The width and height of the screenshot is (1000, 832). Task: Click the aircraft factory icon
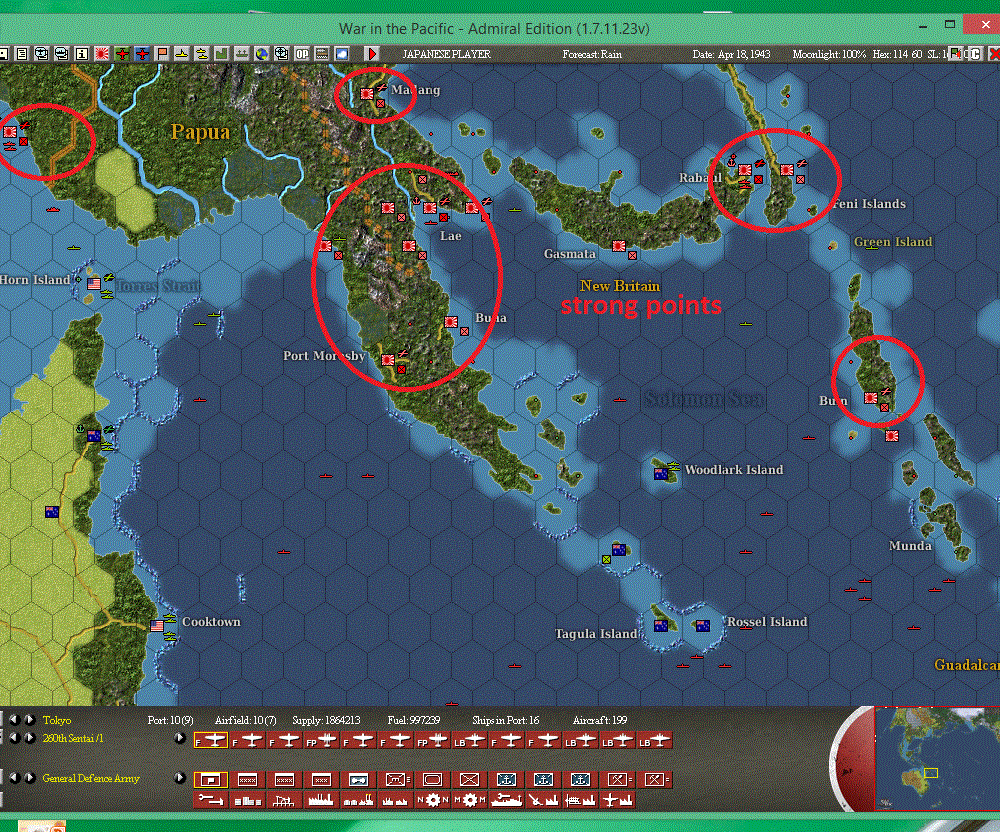pos(617,799)
